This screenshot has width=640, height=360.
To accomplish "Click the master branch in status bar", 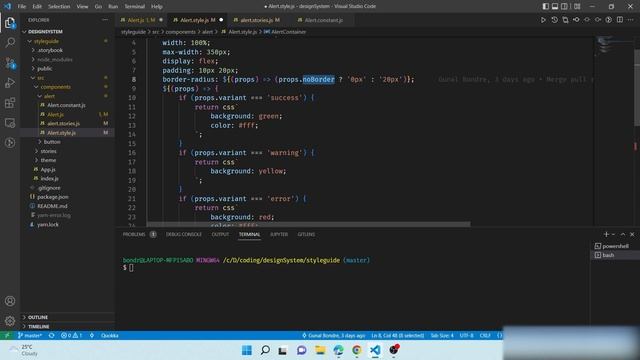I will click(30, 336).
